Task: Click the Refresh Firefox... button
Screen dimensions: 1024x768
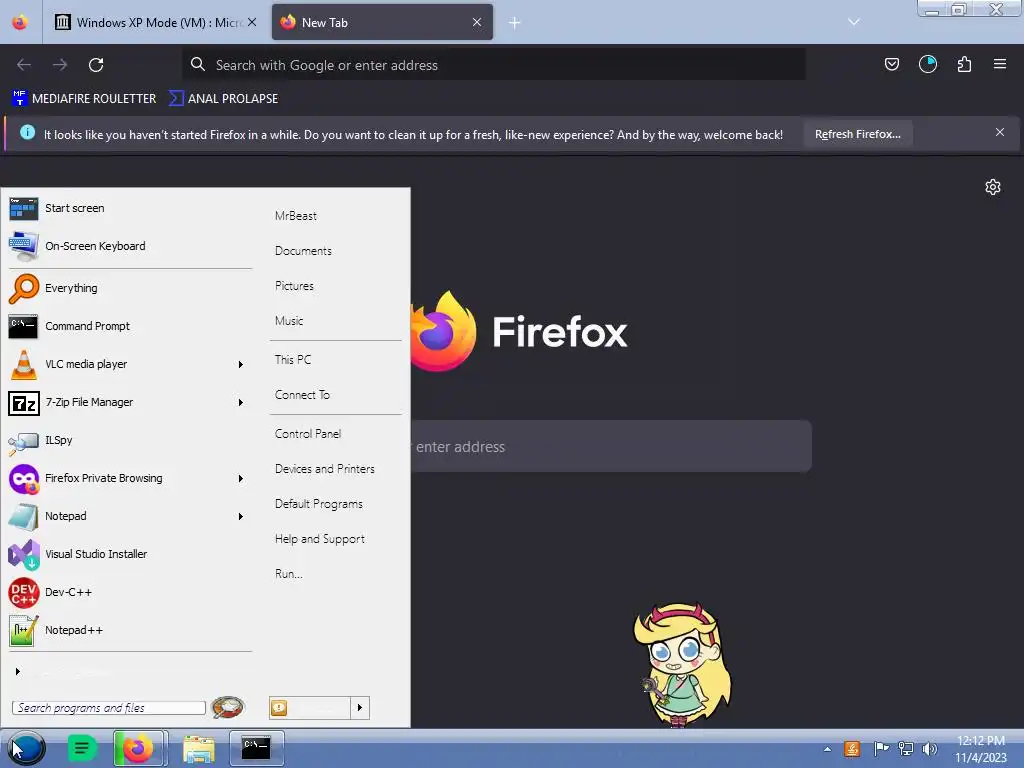Action: tap(857, 135)
